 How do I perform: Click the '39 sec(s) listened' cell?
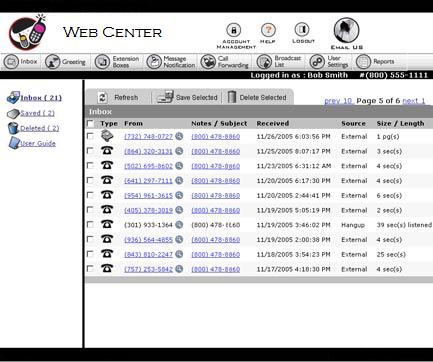[404, 225]
